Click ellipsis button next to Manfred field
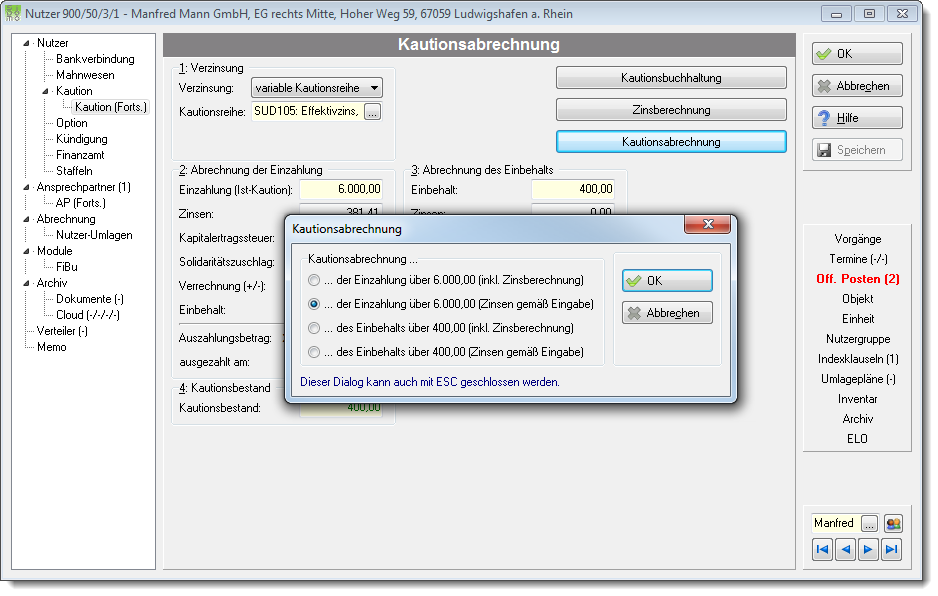 point(869,524)
